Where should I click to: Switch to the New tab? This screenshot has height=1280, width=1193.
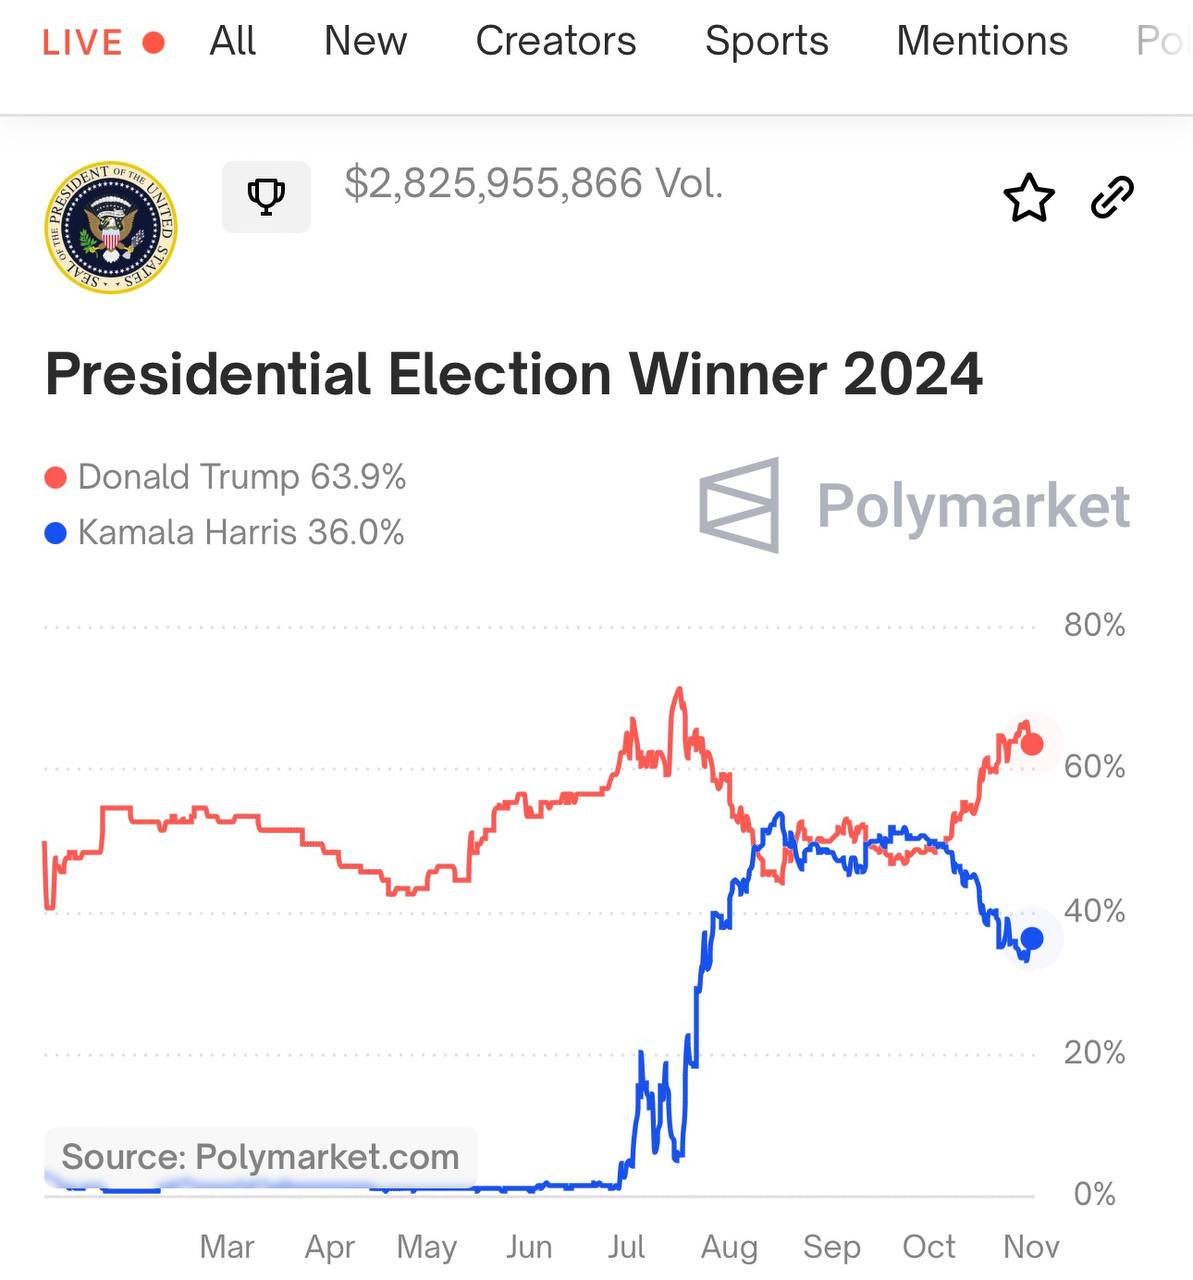(365, 41)
